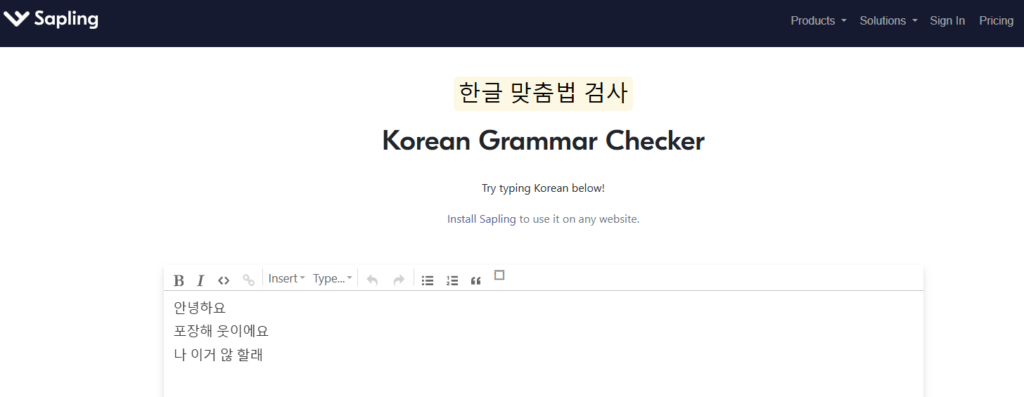
Task: Toggle italic formatting in editor toolbar
Action: click(x=200, y=281)
